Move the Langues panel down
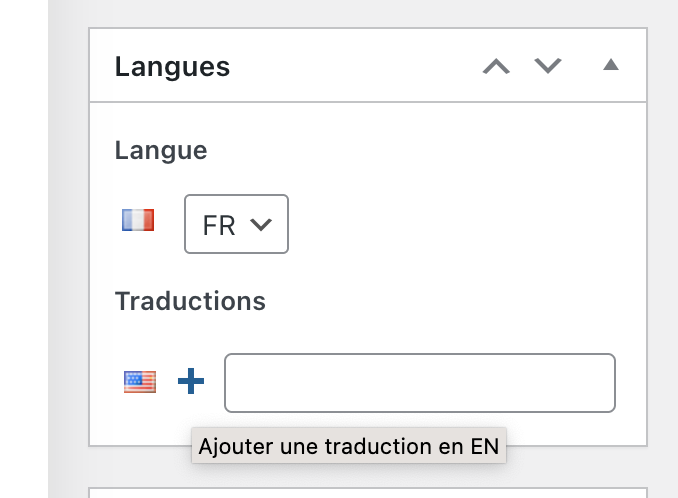Viewport: 678px width, 498px height. [x=548, y=67]
